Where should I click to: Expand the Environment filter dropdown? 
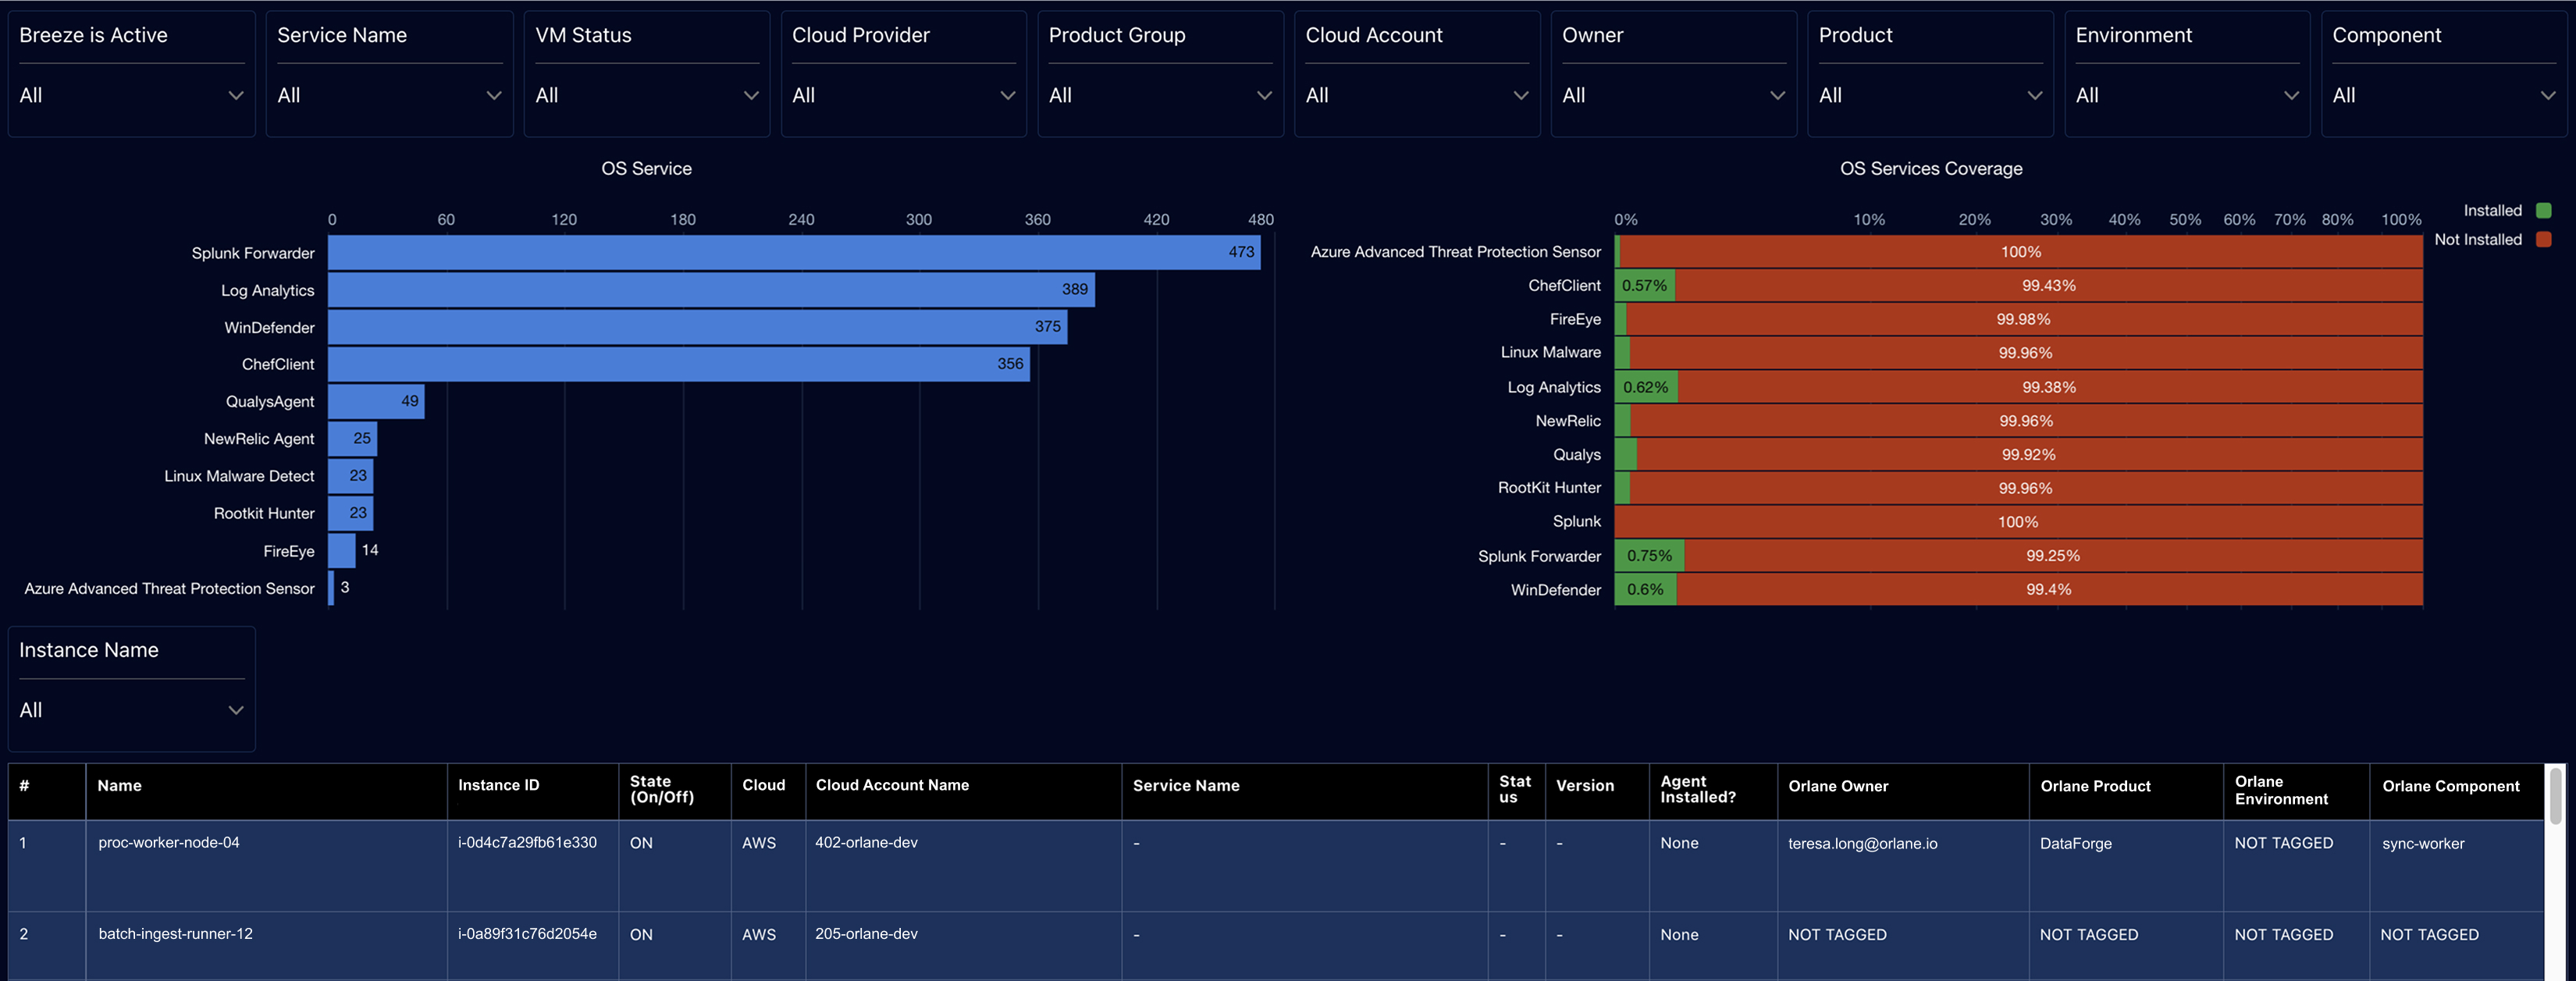pos(2187,95)
